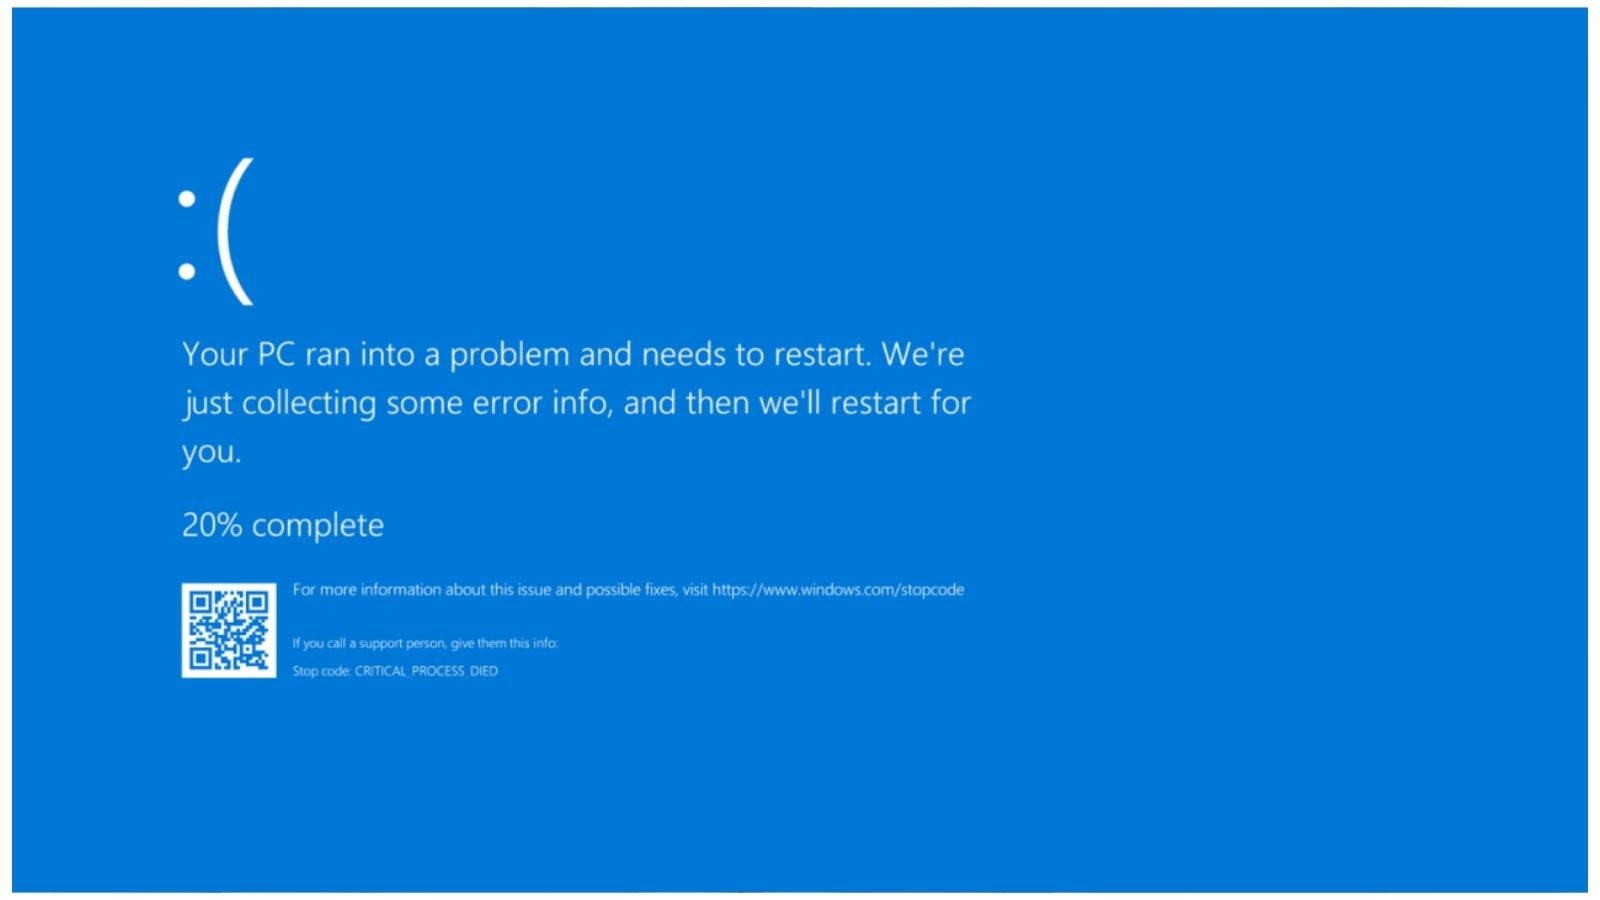This screenshot has width=1600, height=900.
Task: Click the QR code's top-right finder square
Action: [257, 602]
